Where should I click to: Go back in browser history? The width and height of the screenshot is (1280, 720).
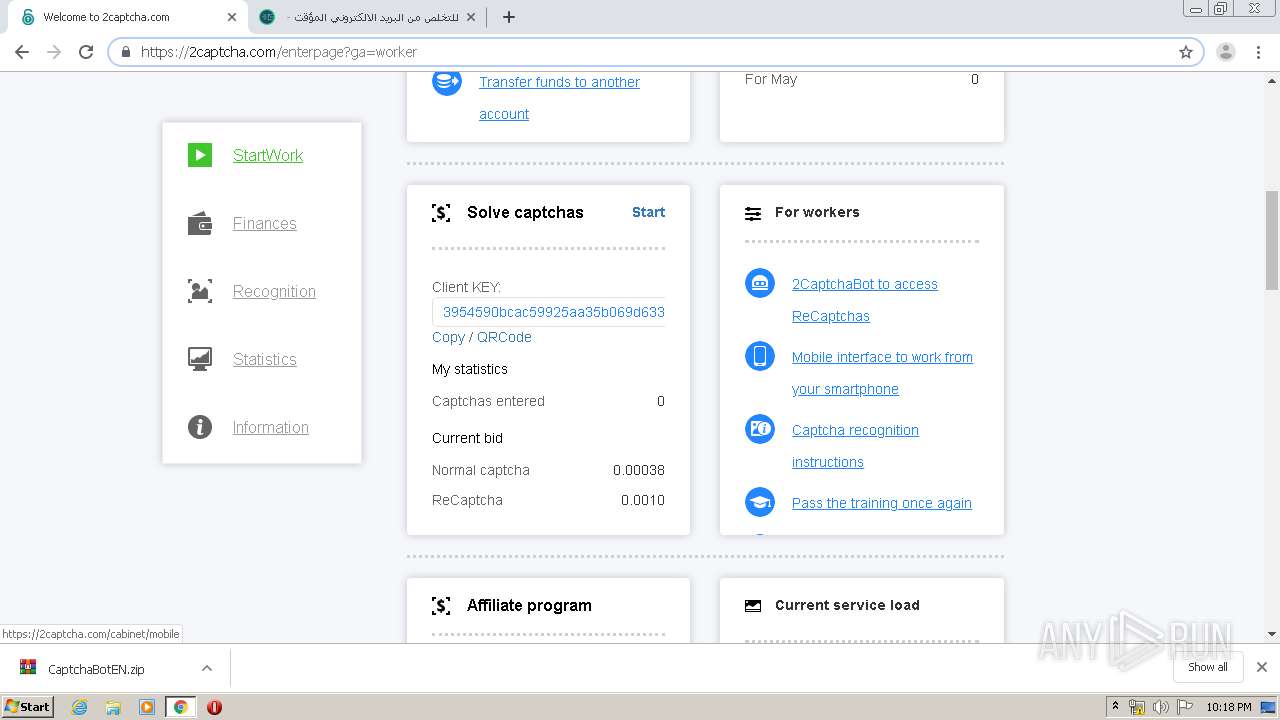22,52
